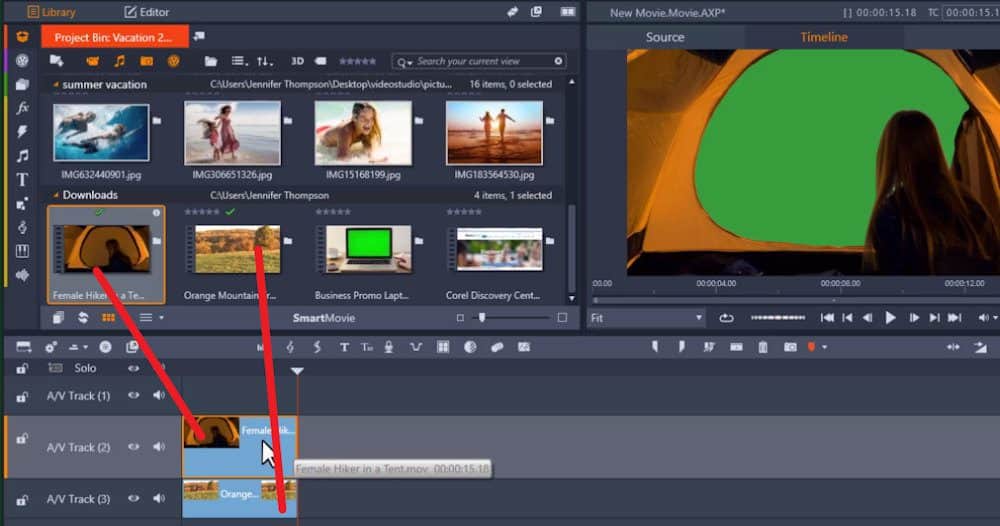Viewport: 1000px width, 526px height.
Task: Toggle visibility of A/V Track (2)
Action: click(133, 447)
